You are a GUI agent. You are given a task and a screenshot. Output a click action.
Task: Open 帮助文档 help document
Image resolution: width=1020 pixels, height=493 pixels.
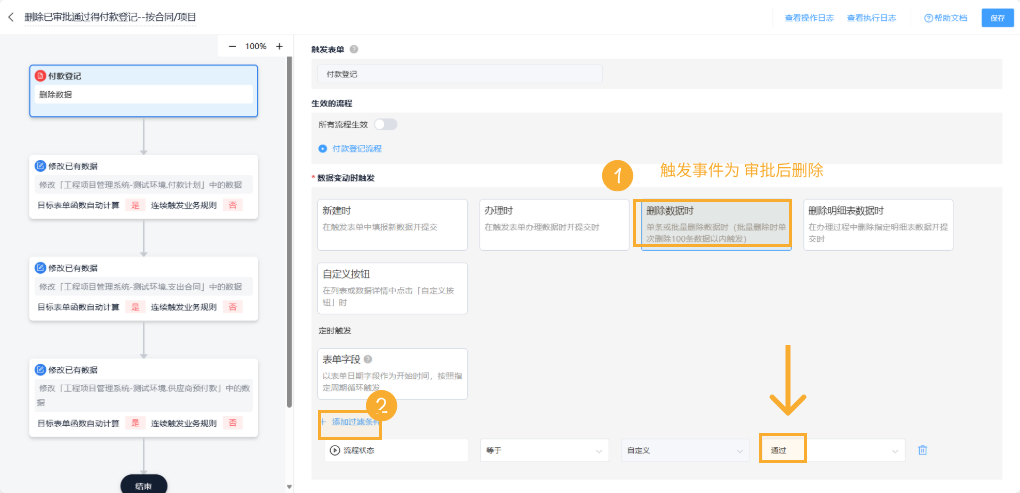(945, 18)
